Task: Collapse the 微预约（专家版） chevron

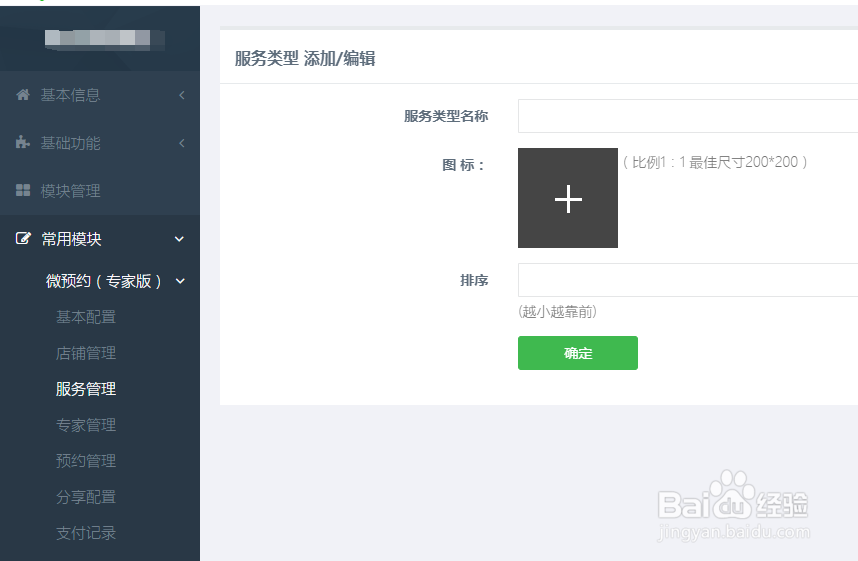Action: tap(180, 281)
